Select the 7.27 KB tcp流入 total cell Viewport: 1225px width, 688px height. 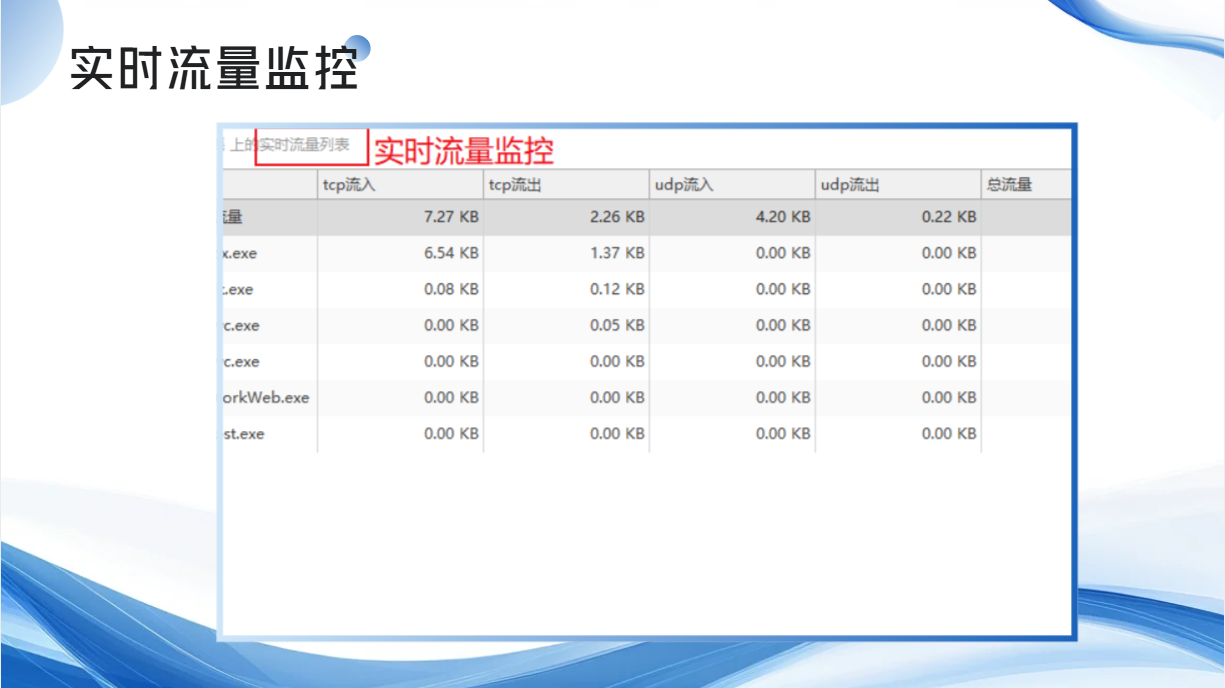point(451,217)
